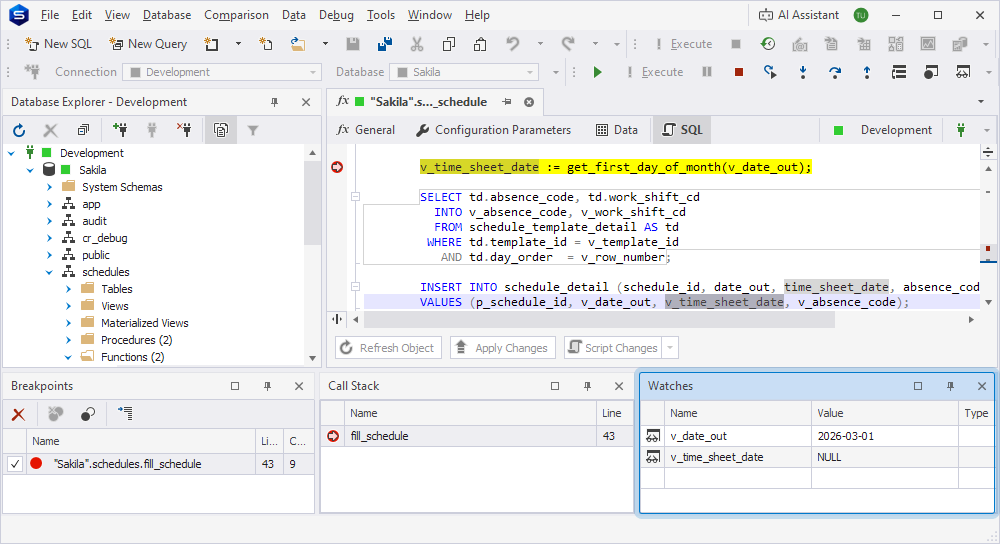The width and height of the screenshot is (1000, 544).
Task: Switch to the General tab
Action: (366, 130)
